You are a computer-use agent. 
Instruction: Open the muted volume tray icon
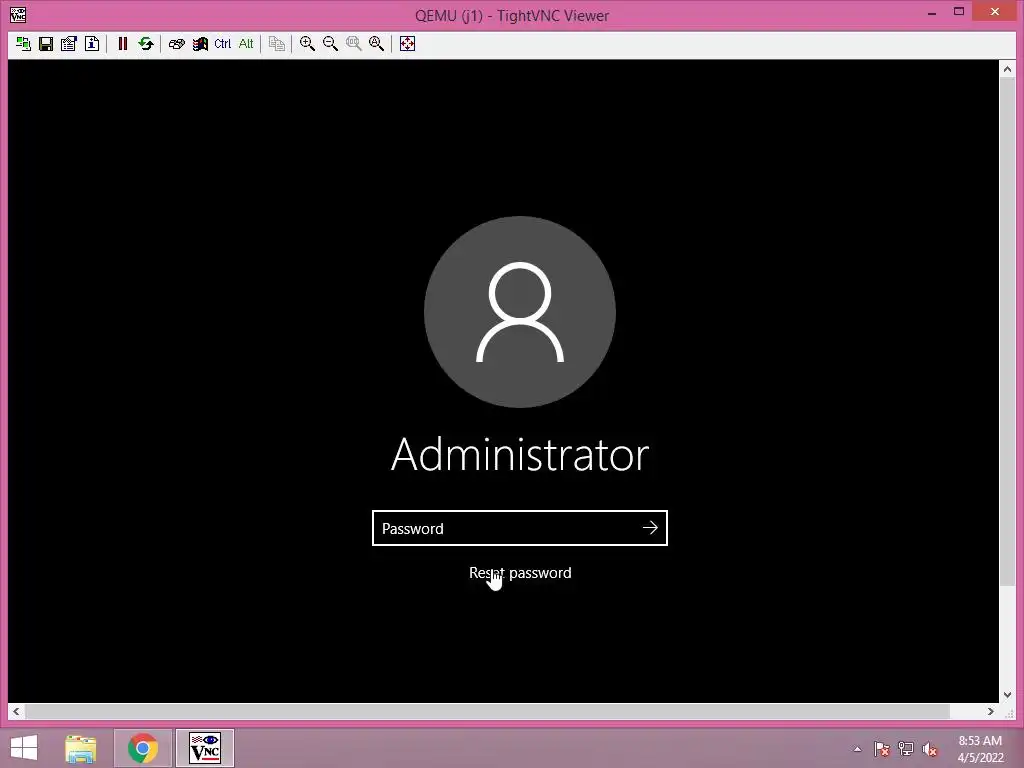(929, 749)
